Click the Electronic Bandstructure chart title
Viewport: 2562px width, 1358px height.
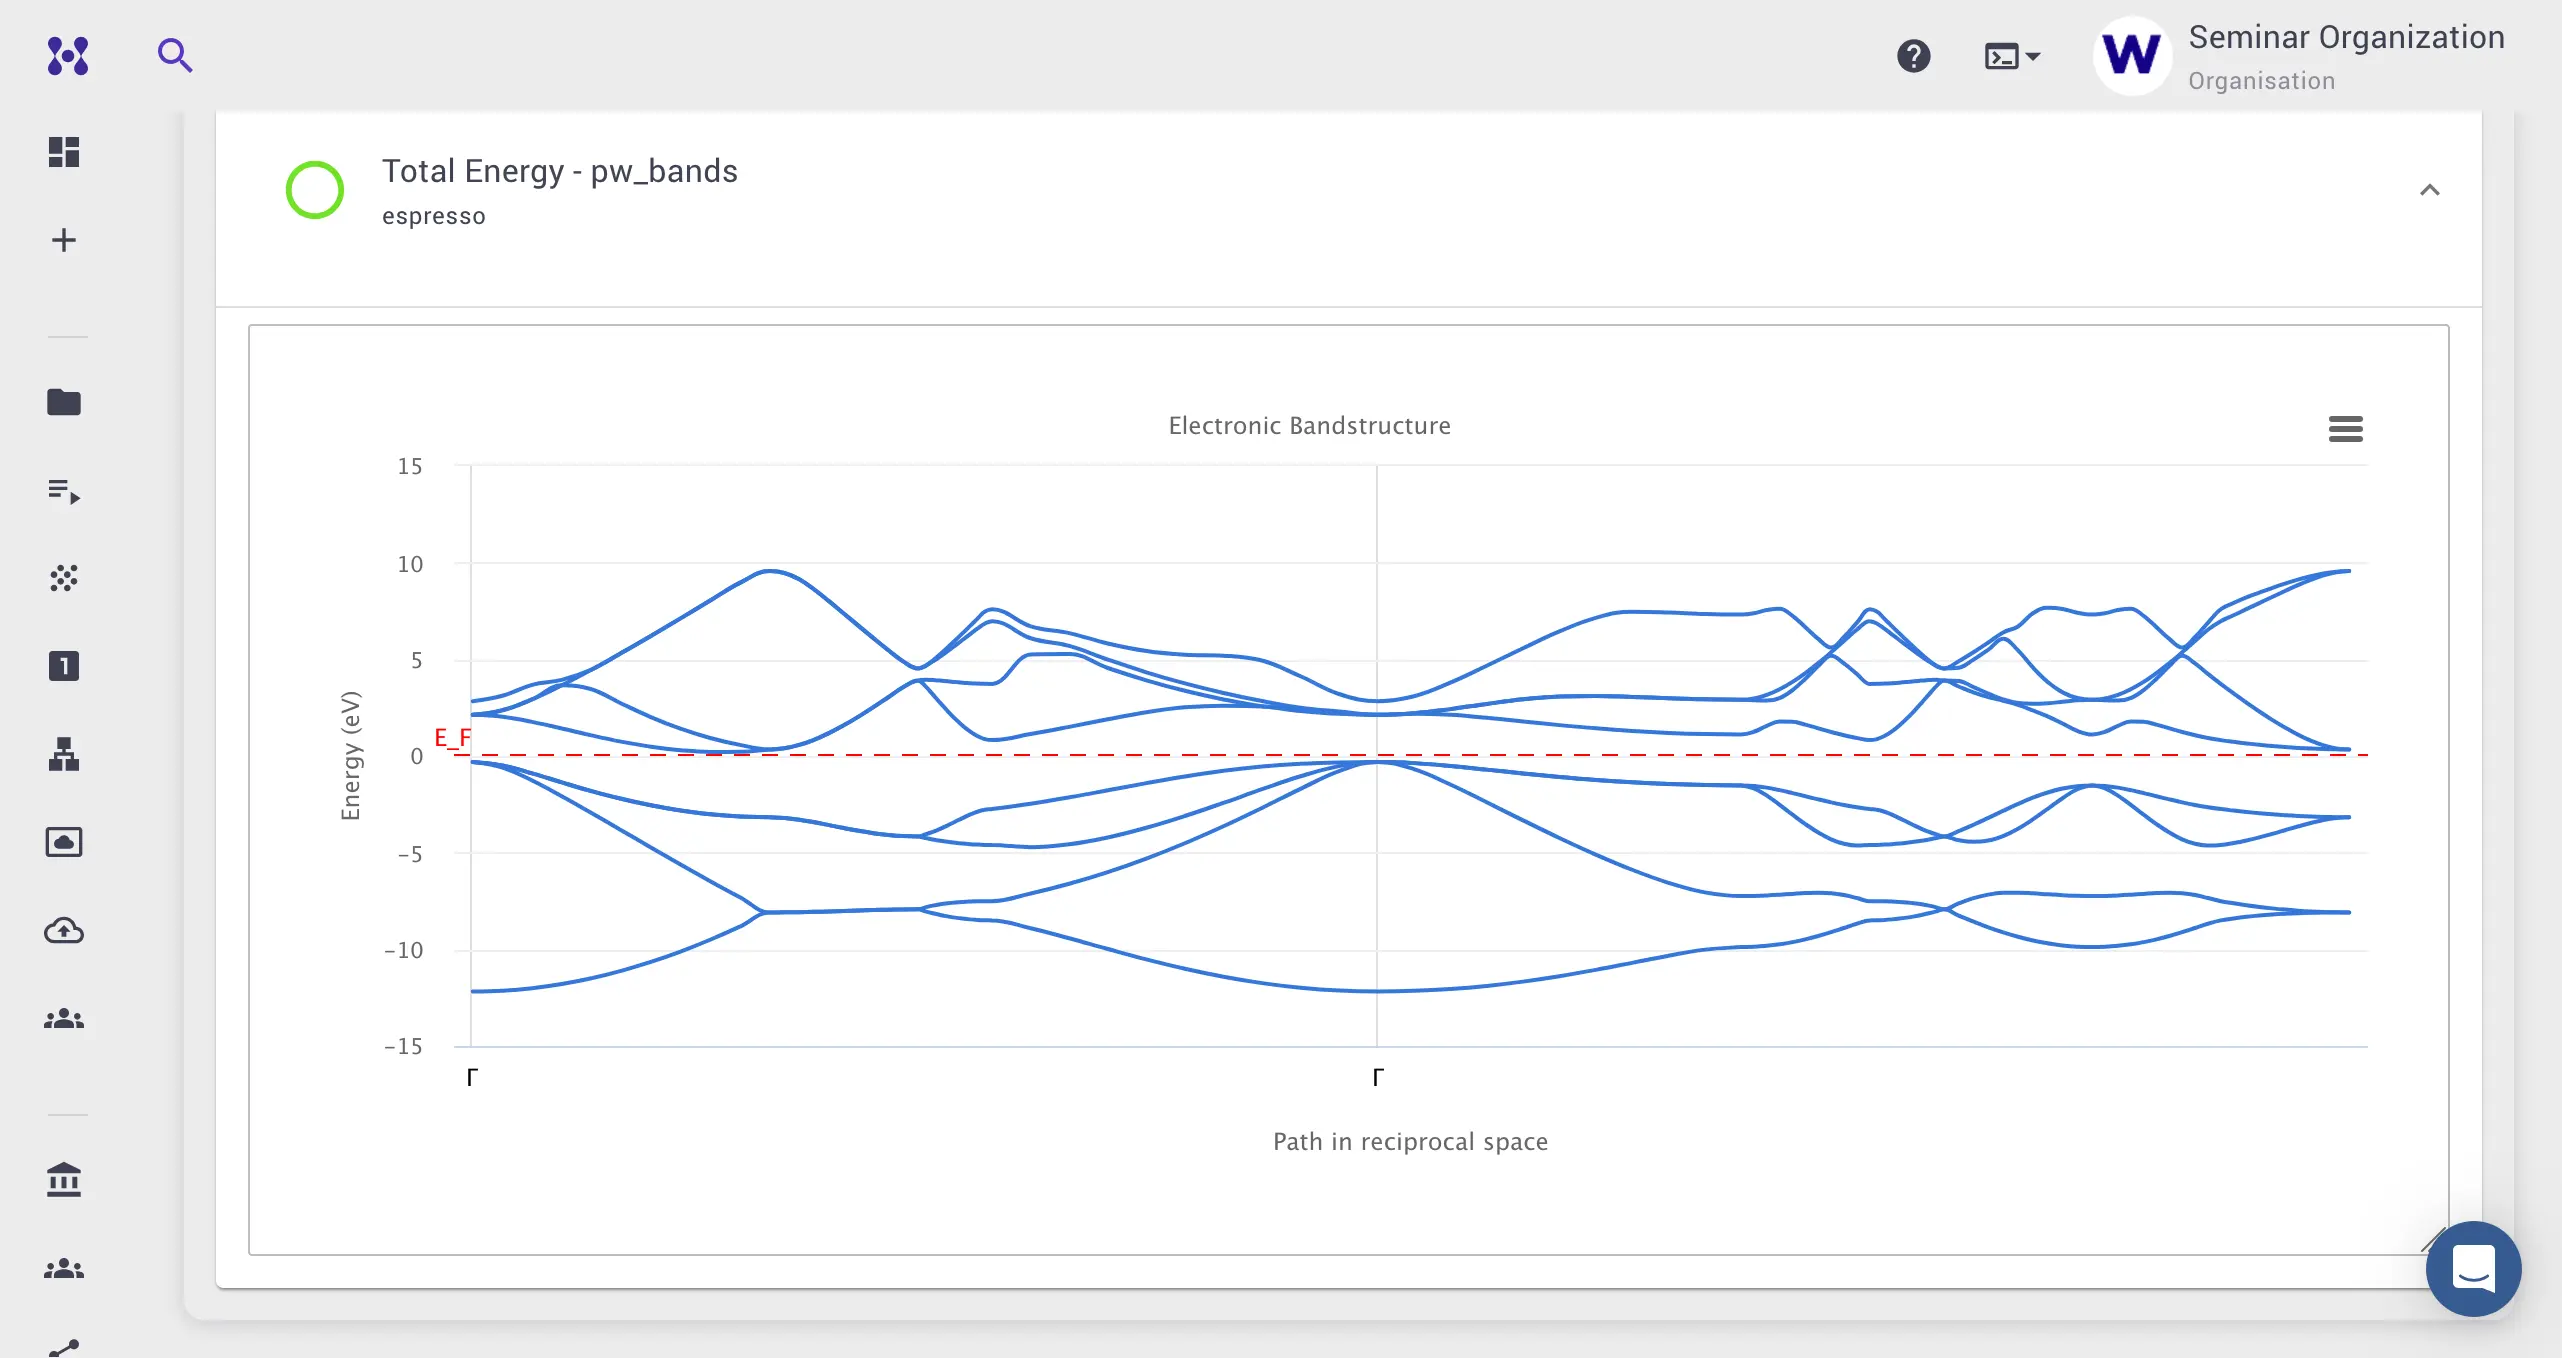(x=1309, y=426)
